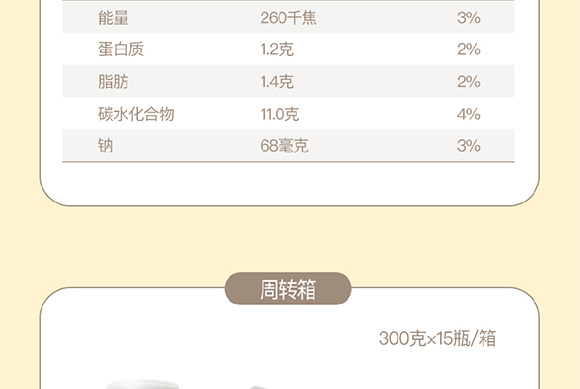Click the 3% percentage in the sodium row
The image size is (580, 389).
tap(469, 145)
